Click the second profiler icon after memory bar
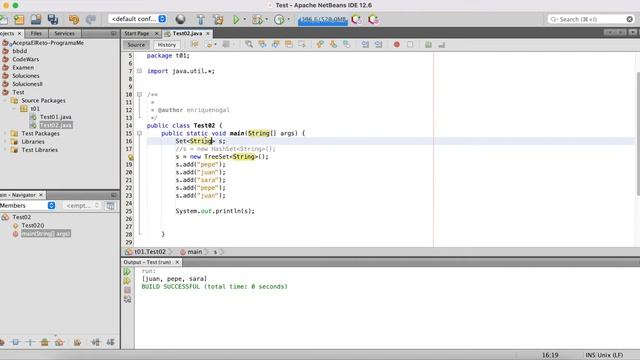The width and height of the screenshot is (640, 360). [x=373, y=19]
